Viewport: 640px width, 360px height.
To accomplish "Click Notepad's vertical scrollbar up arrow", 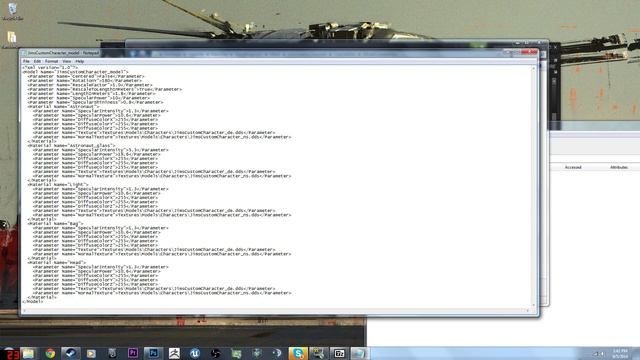I will click(533, 69).
